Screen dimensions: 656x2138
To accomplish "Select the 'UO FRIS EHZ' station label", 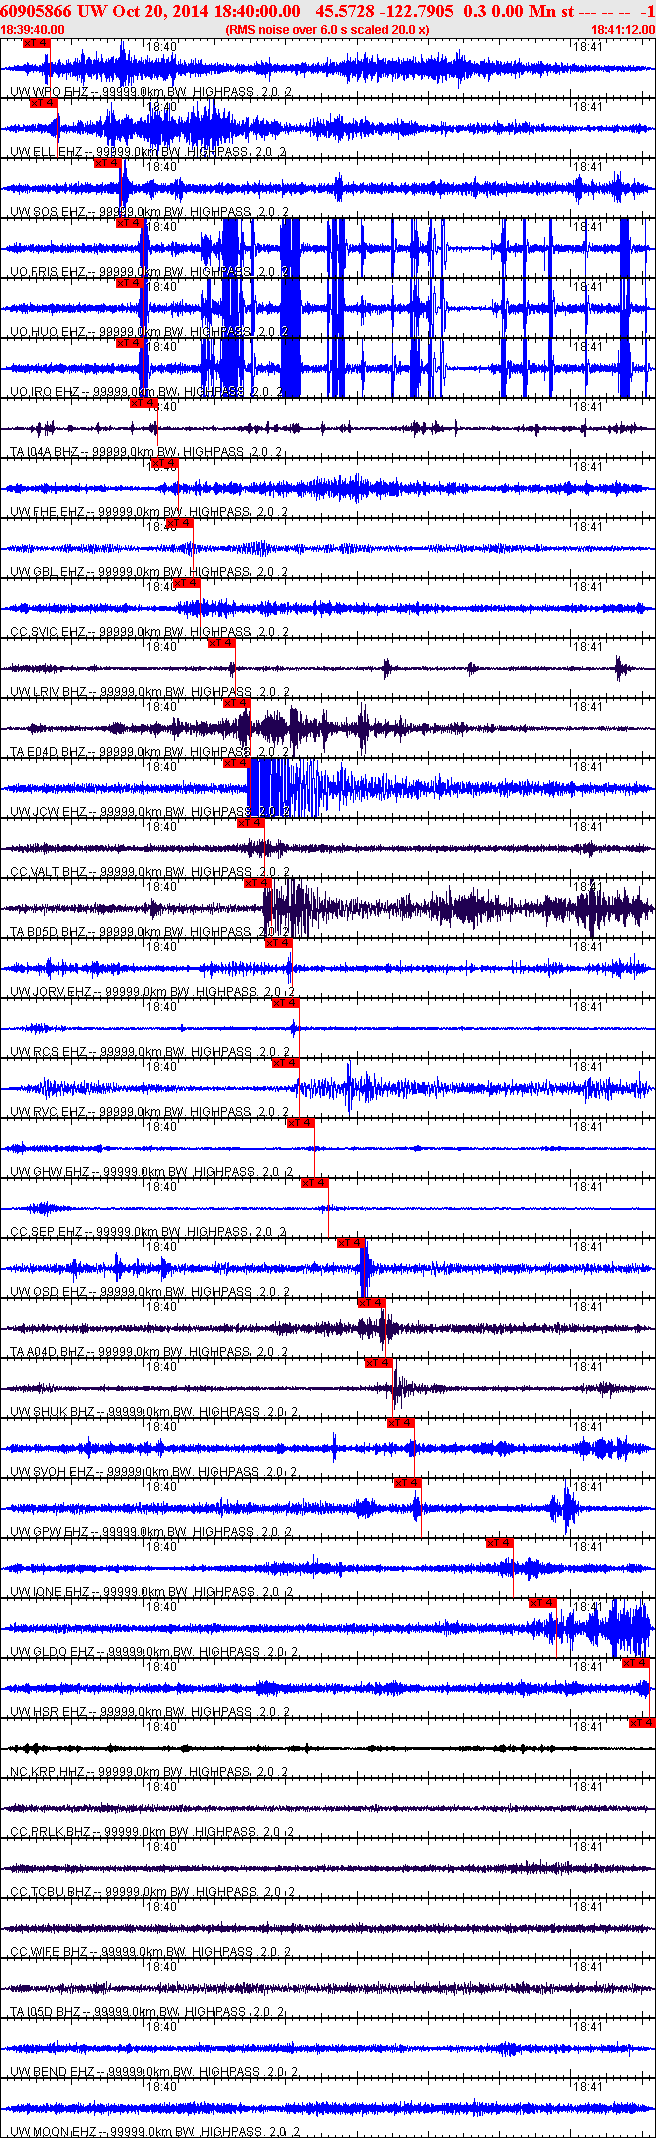I will (x=48, y=272).
